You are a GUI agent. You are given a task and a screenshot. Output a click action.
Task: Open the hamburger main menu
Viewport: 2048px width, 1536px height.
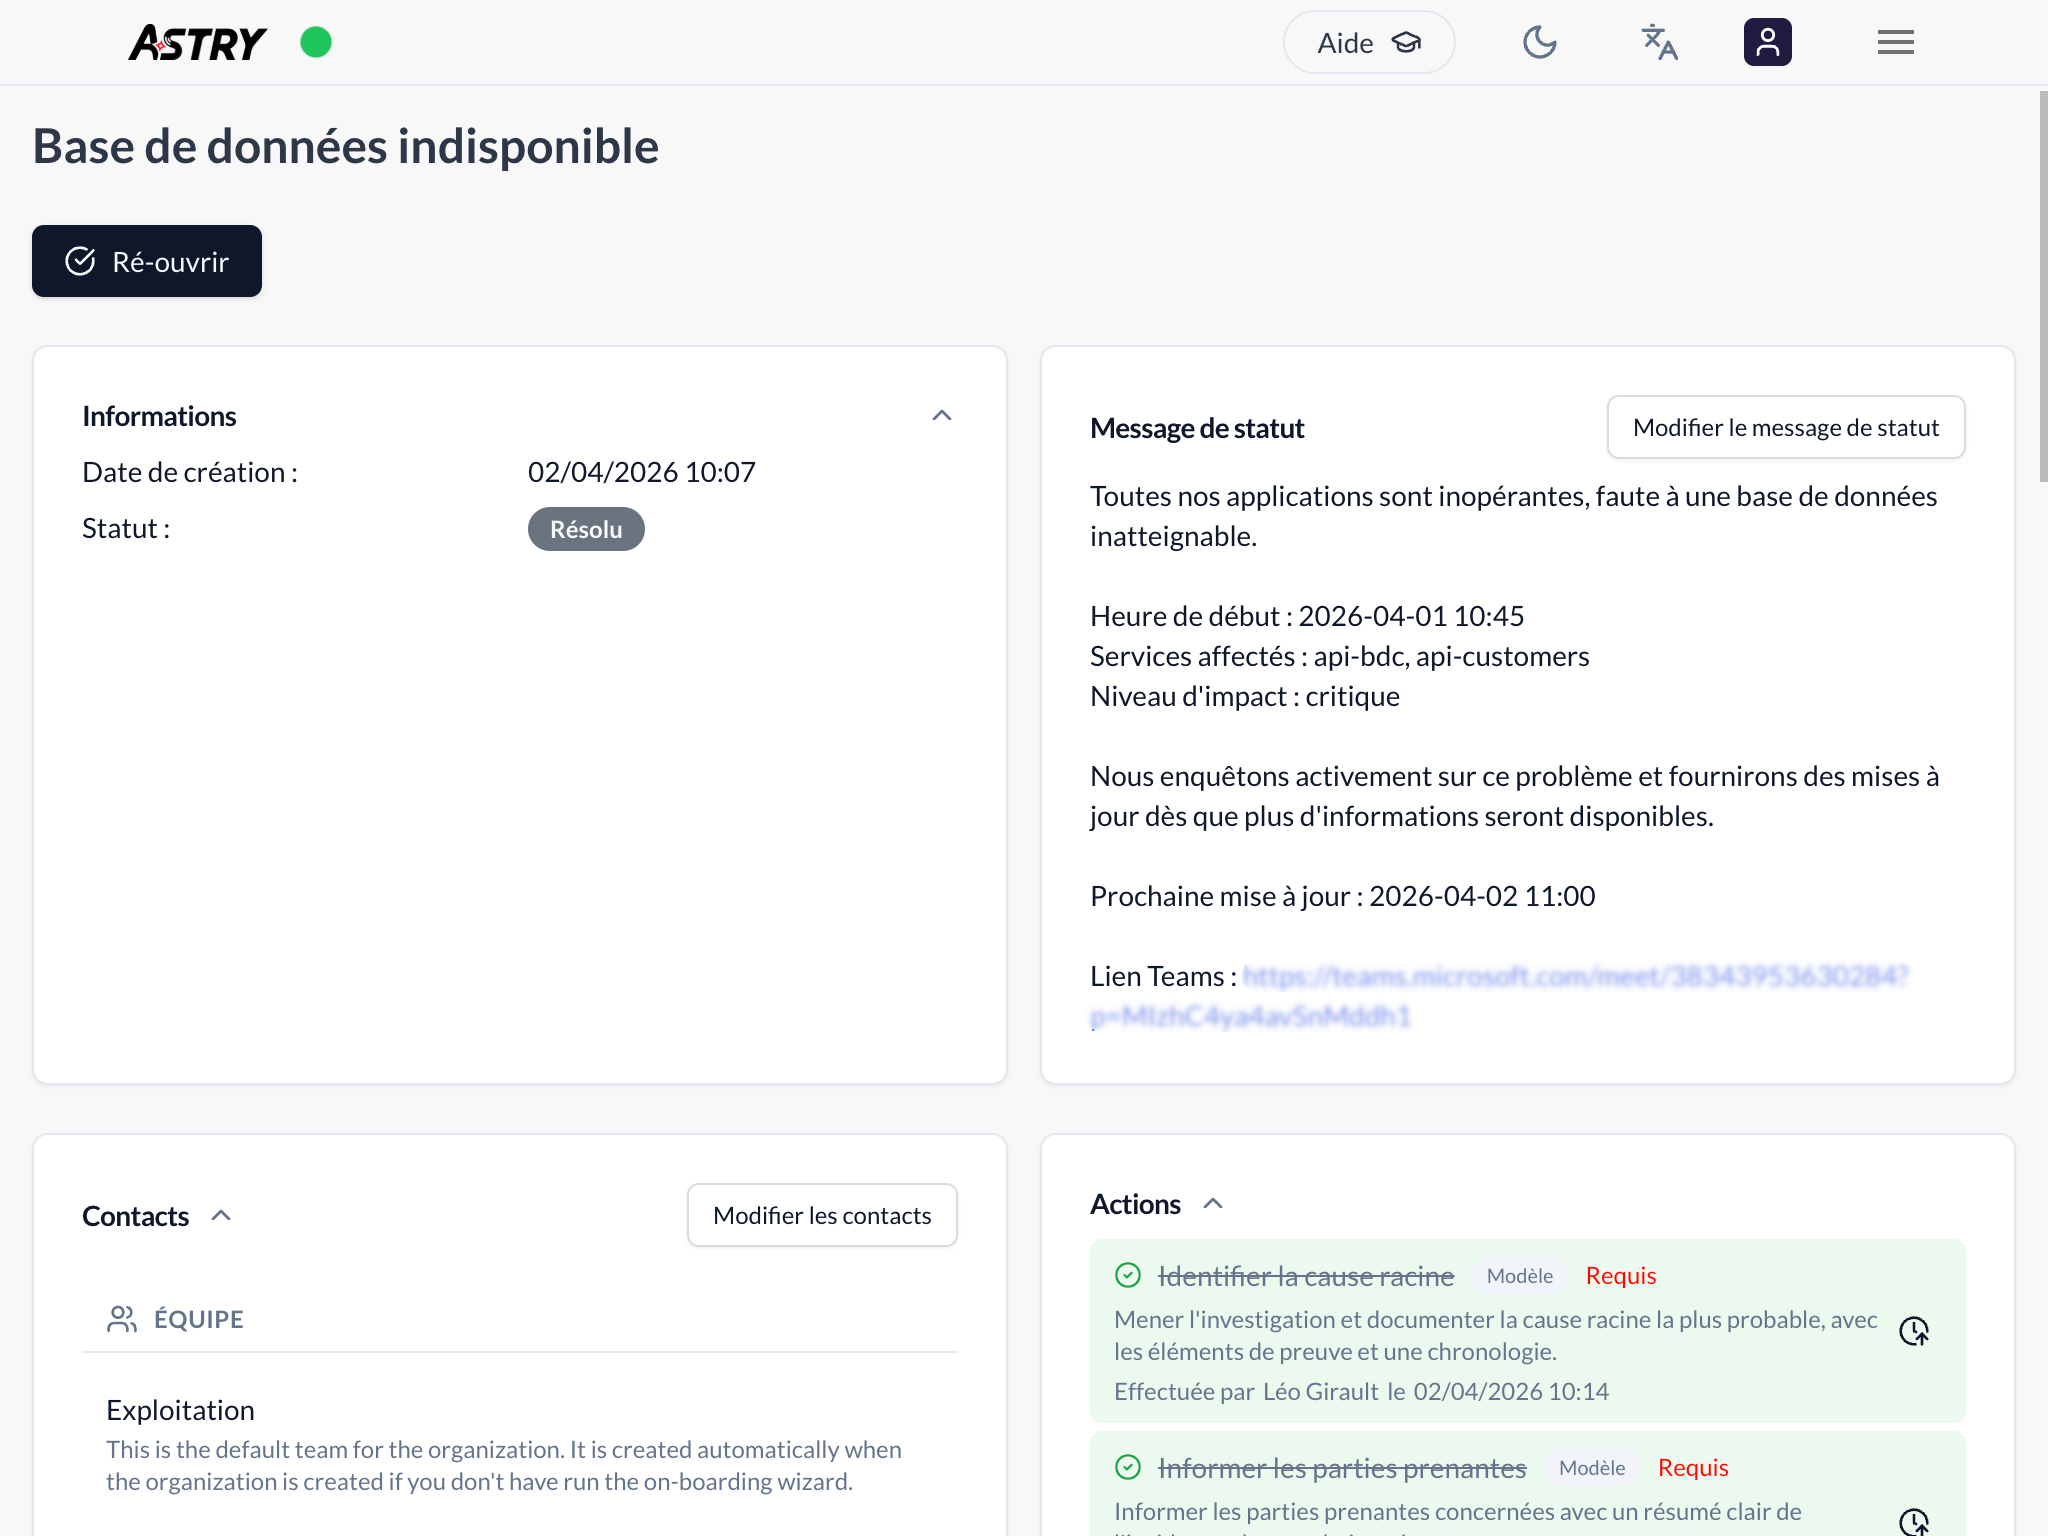[x=1895, y=43]
